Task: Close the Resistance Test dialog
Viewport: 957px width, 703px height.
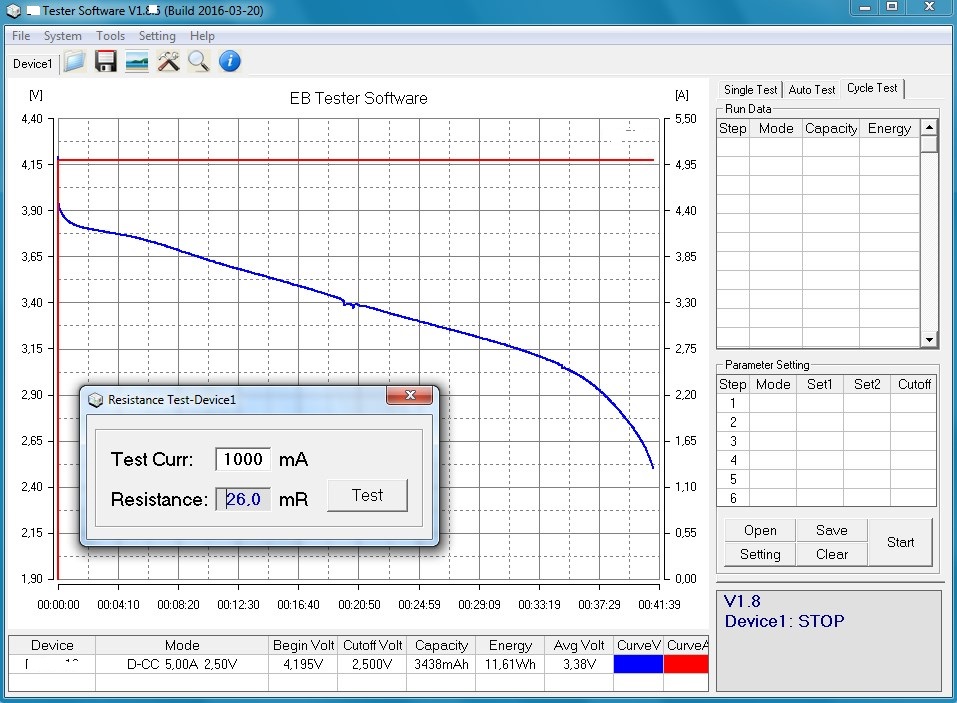Action: point(411,397)
